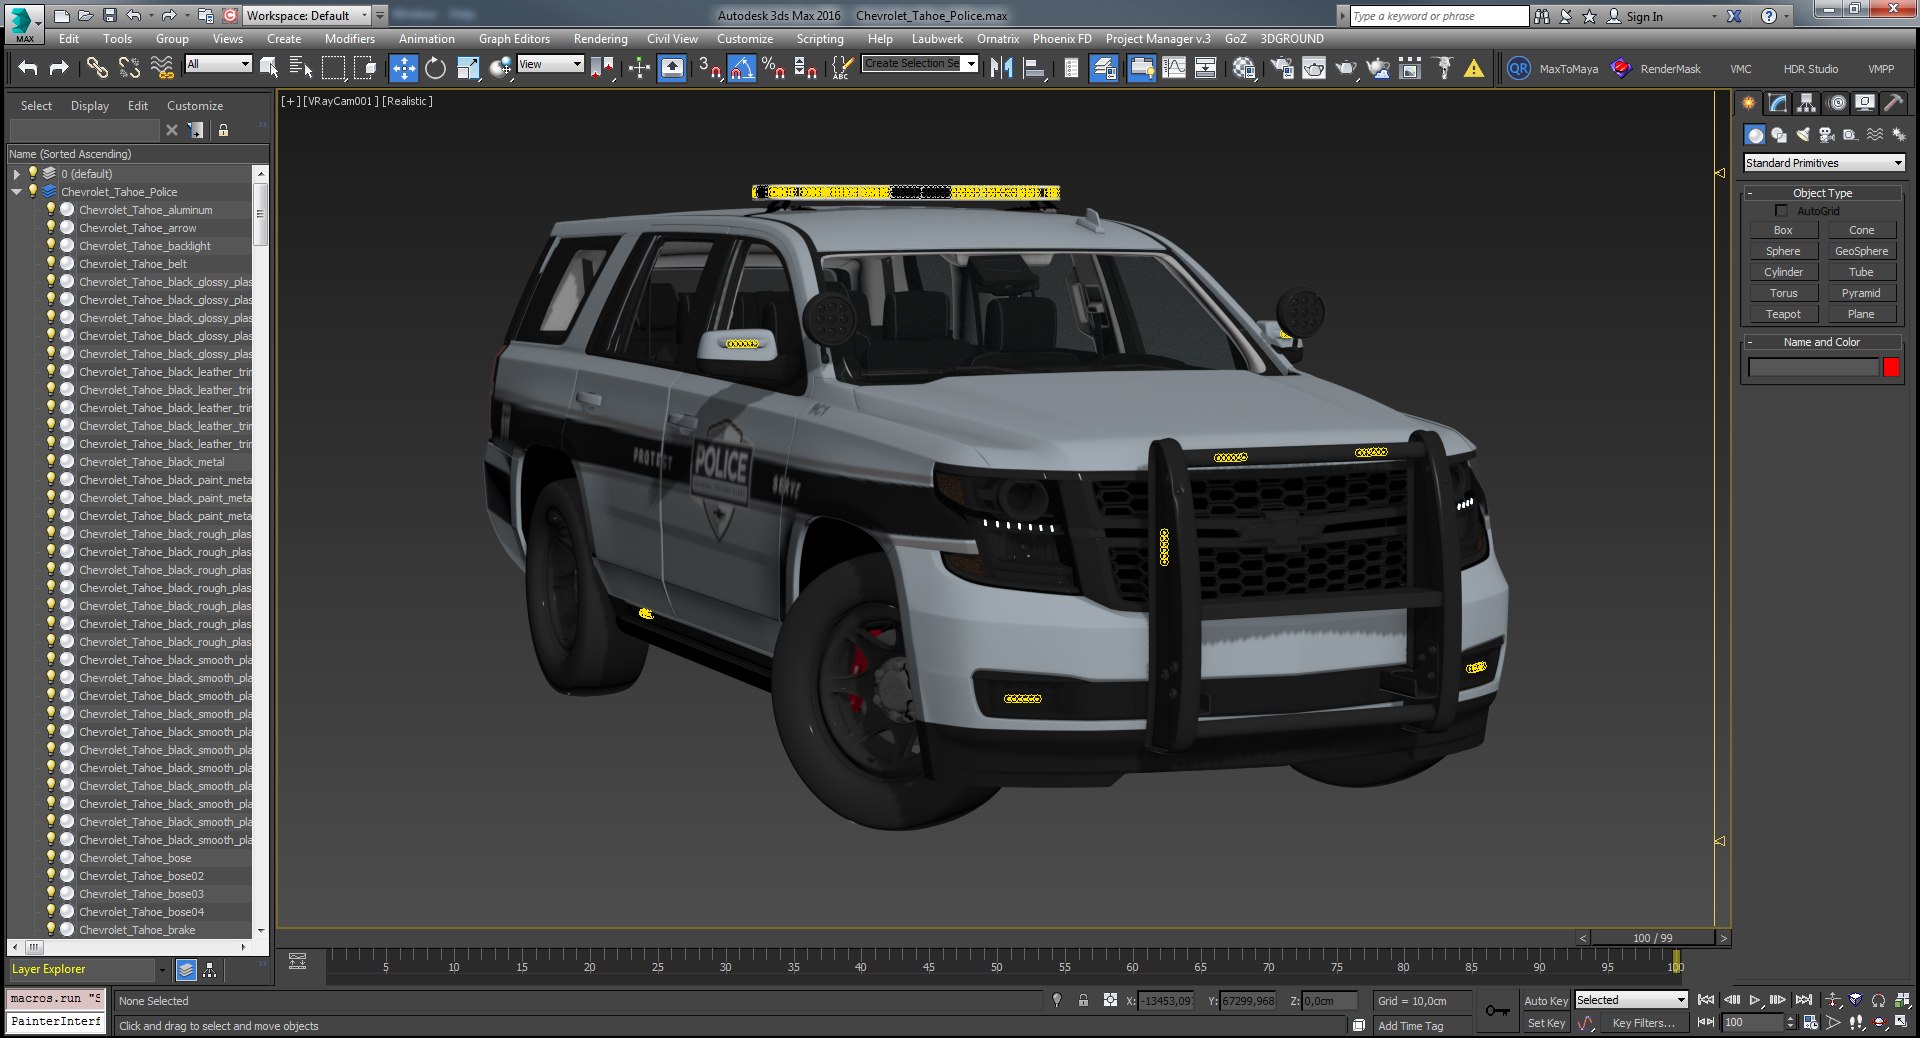Open the Selected key filter dropdown

(1631, 1000)
